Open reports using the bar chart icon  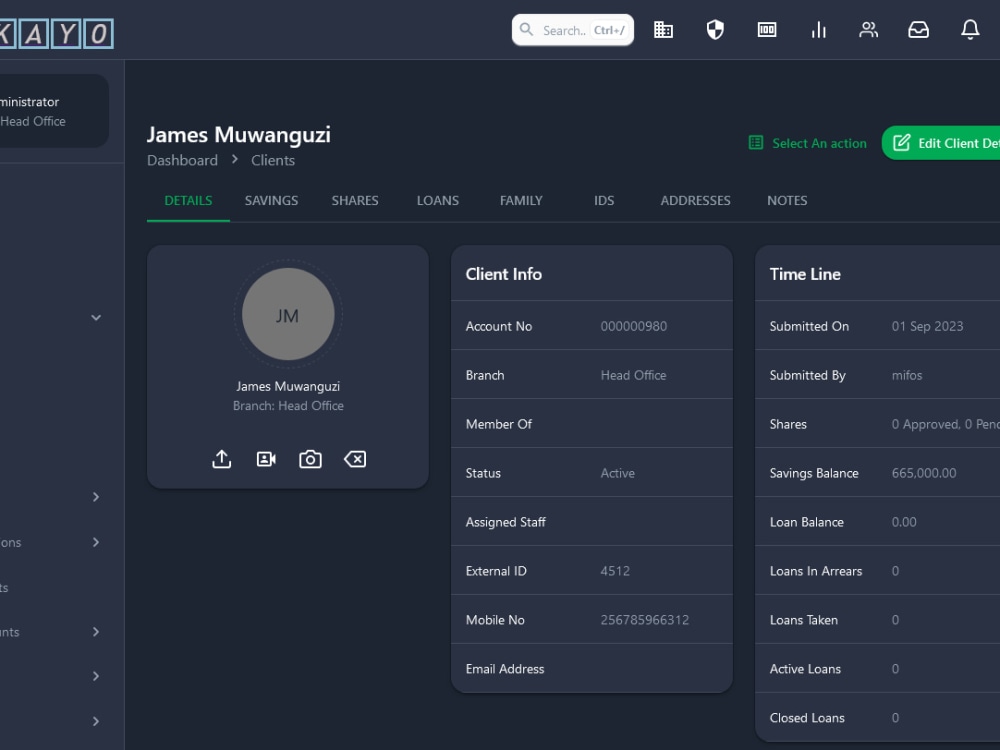click(819, 30)
